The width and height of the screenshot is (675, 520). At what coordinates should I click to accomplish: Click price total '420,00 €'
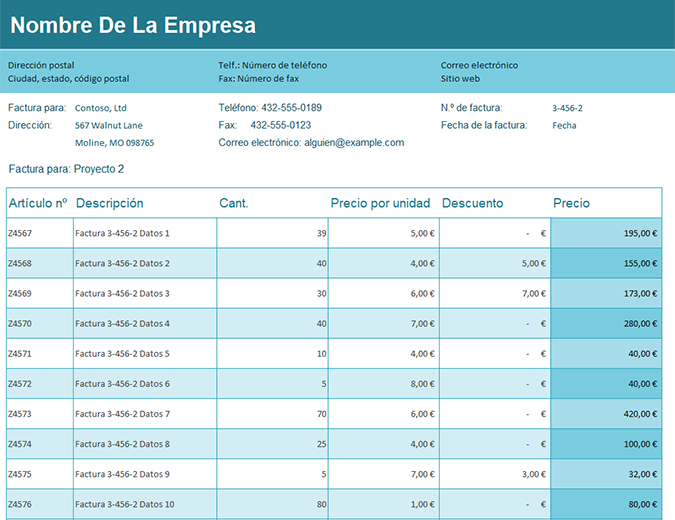click(x=641, y=414)
